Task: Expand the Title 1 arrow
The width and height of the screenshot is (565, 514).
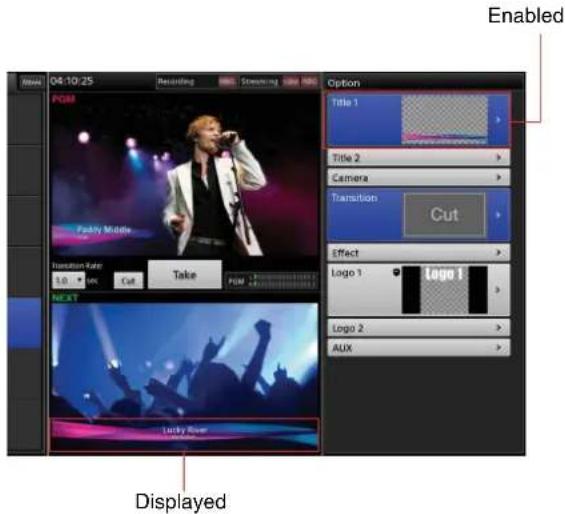Action: pos(498,120)
